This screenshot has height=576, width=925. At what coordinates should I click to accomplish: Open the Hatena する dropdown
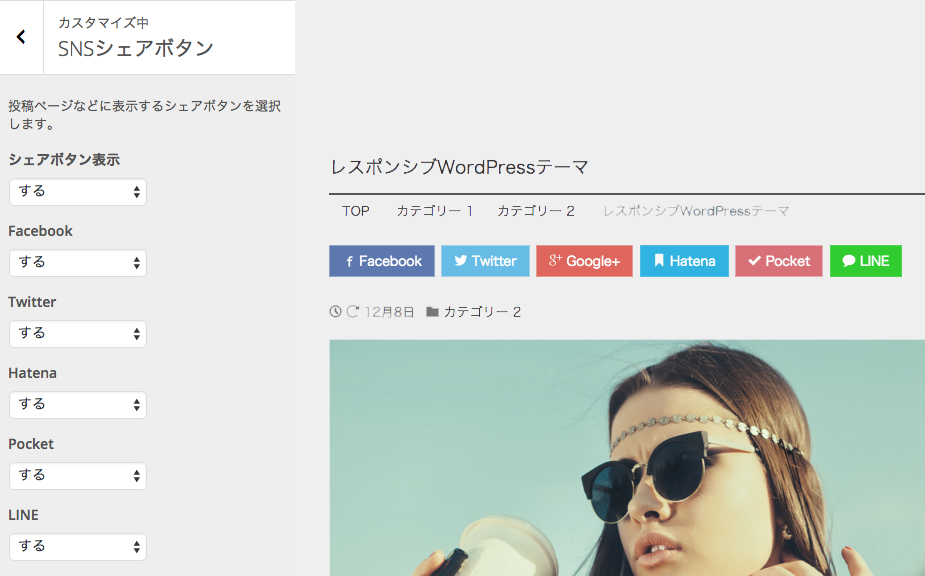78,405
